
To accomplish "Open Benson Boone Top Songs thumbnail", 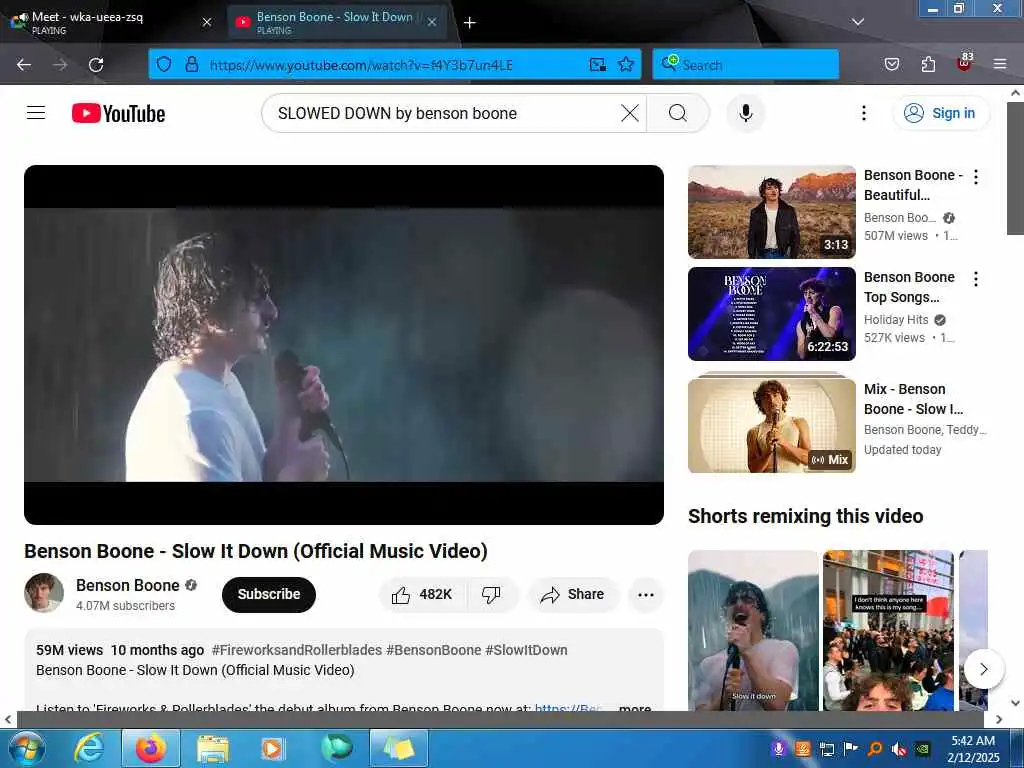I will tap(771, 313).
